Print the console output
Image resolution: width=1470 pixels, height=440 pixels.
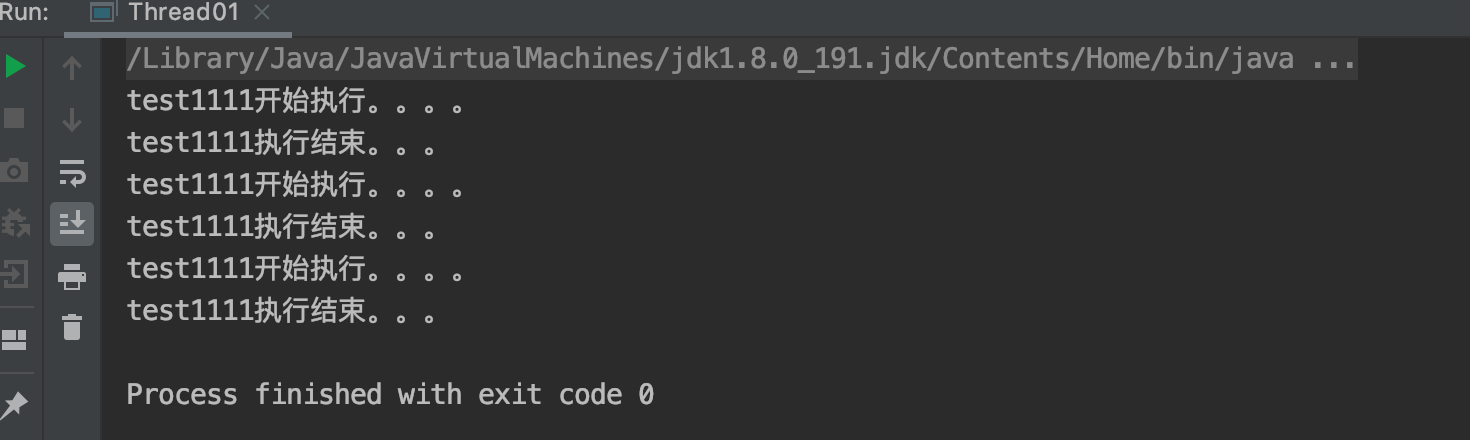(x=72, y=276)
